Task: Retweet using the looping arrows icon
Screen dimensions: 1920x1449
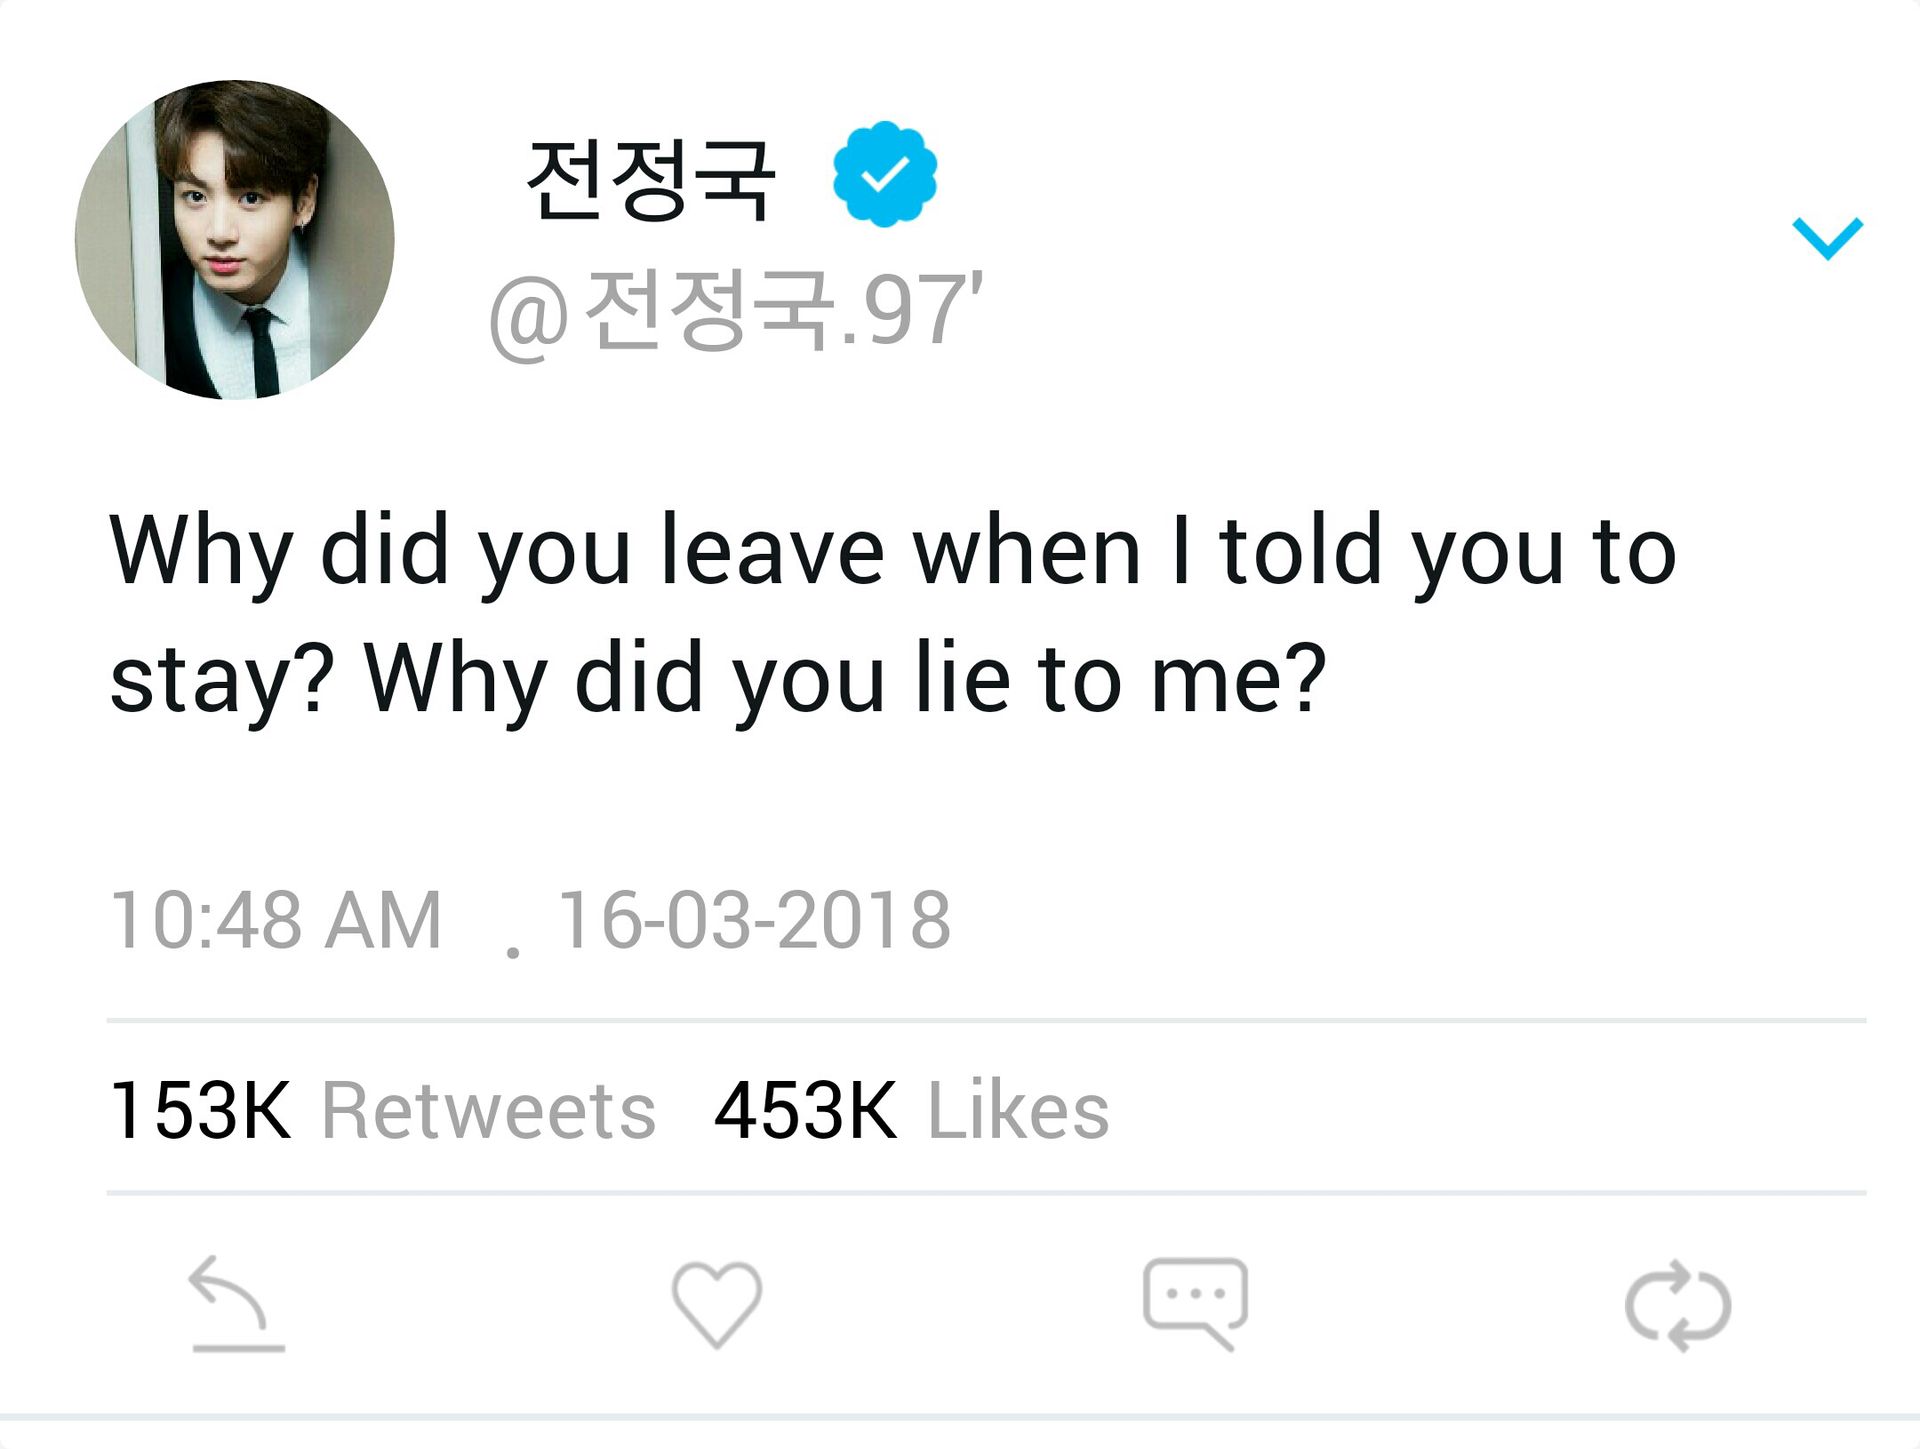Action: [x=1678, y=1306]
